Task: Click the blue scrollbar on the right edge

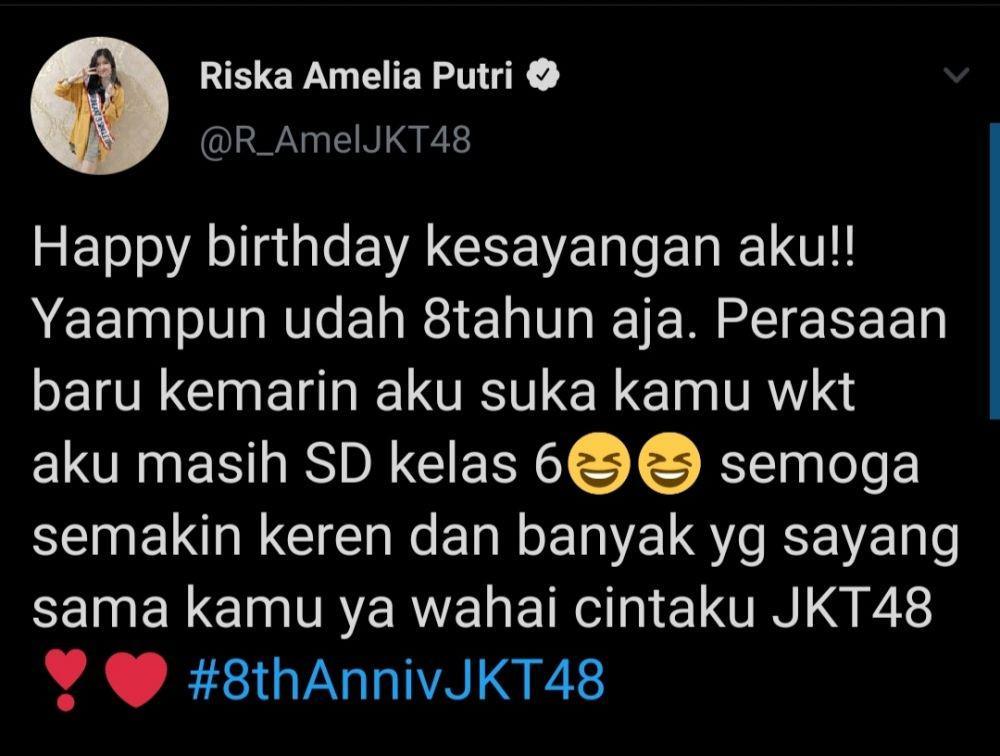Action: click(x=994, y=271)
